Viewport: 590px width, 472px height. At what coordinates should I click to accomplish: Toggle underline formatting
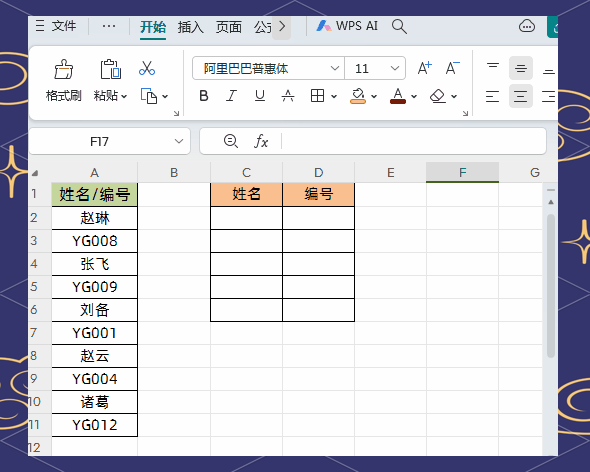pos(260,96)
